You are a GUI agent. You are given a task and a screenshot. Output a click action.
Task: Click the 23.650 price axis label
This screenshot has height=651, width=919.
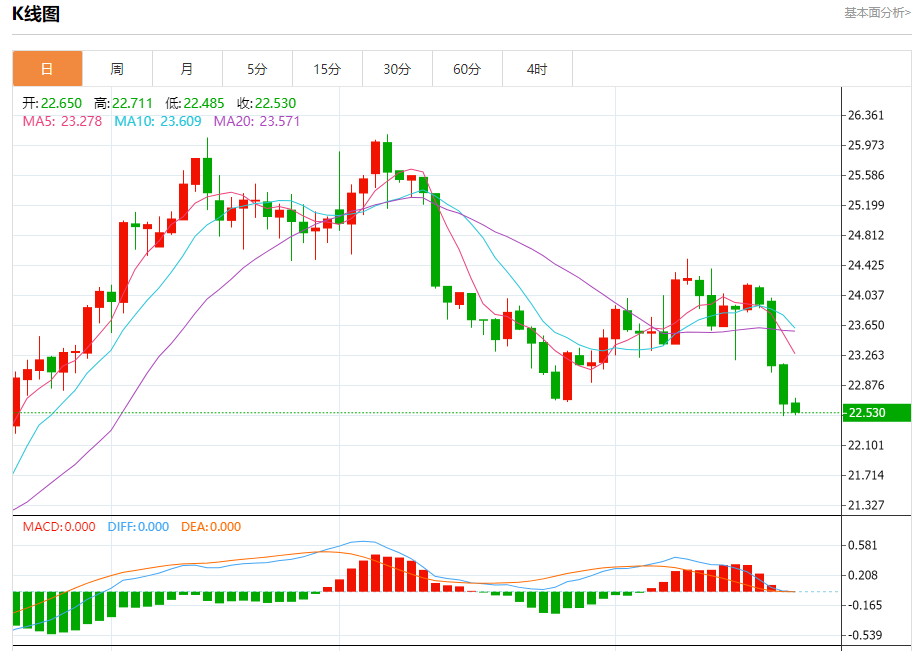pos(866,325)
